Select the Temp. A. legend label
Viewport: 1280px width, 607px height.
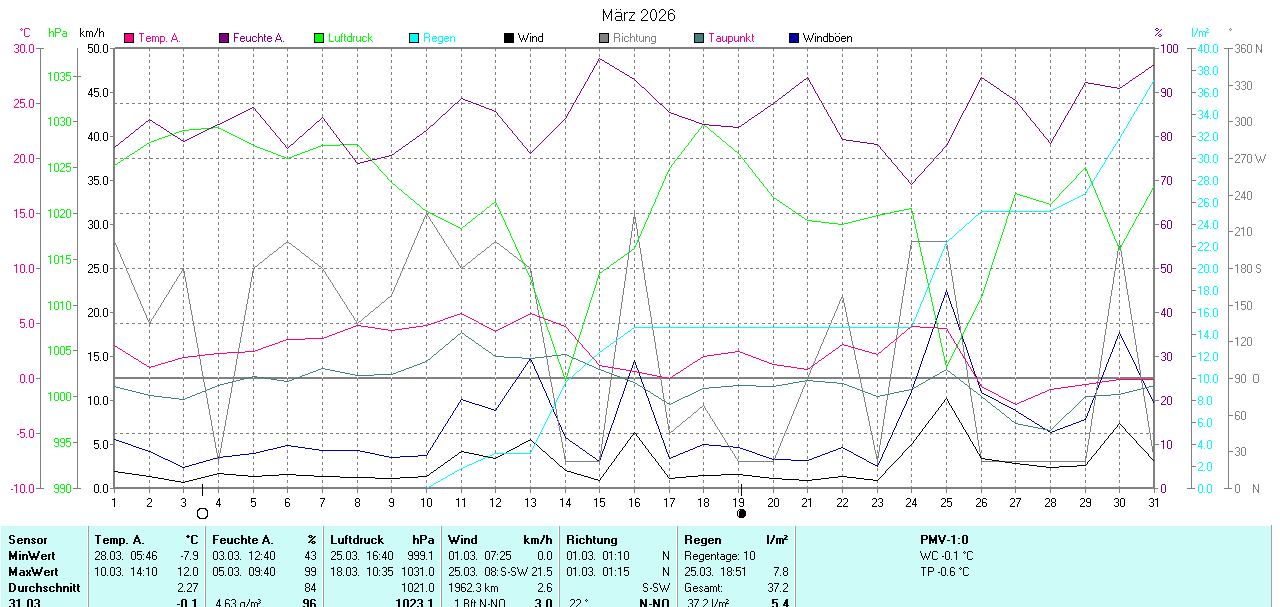coord(159,38)
